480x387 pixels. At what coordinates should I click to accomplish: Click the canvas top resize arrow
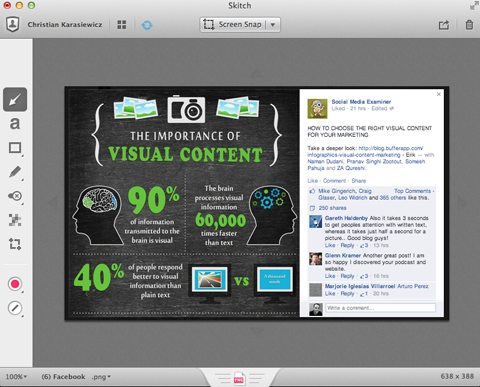257,73
